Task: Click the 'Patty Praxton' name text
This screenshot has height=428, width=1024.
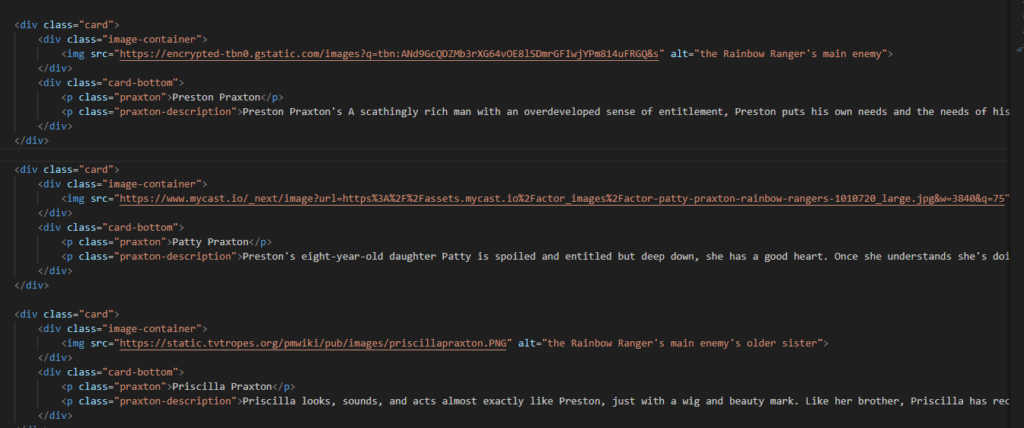Action: coord(210,242)
